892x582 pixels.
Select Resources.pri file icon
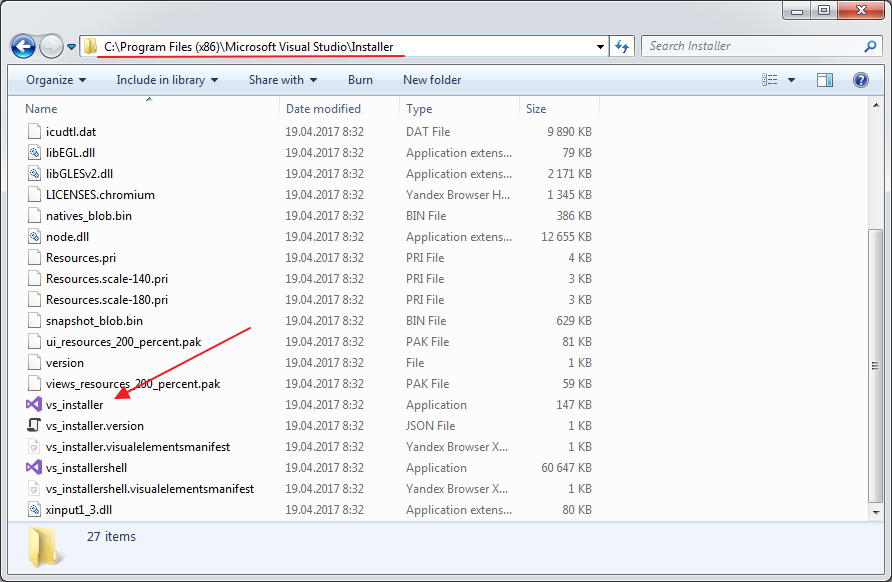tap(34, 258)
